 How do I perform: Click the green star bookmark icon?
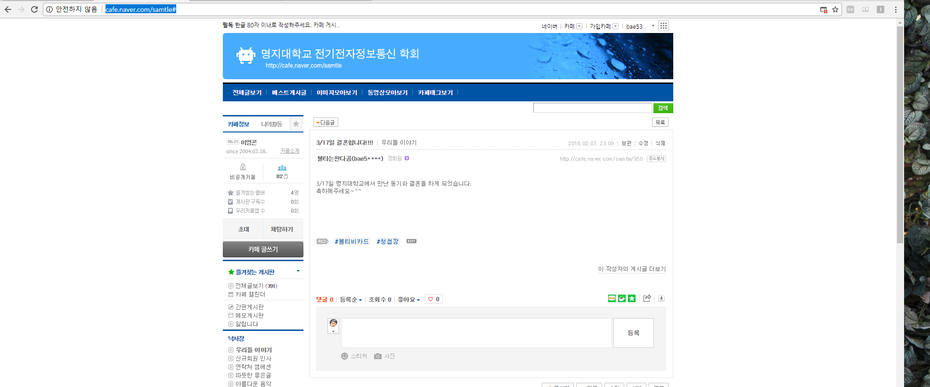632,298
